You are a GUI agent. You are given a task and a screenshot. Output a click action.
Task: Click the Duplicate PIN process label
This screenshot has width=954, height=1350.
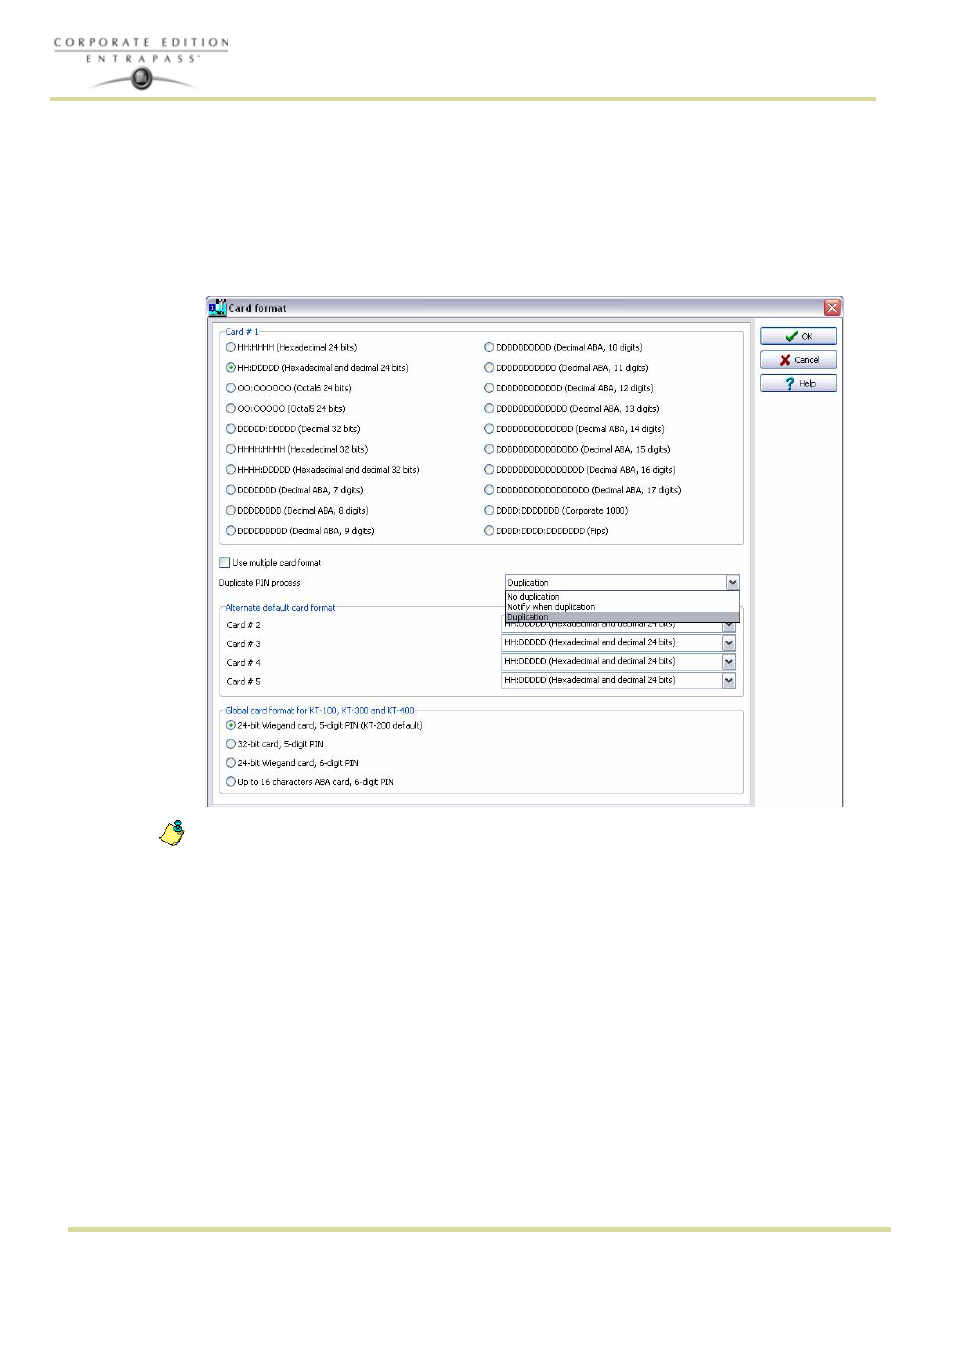pos(259,583)
